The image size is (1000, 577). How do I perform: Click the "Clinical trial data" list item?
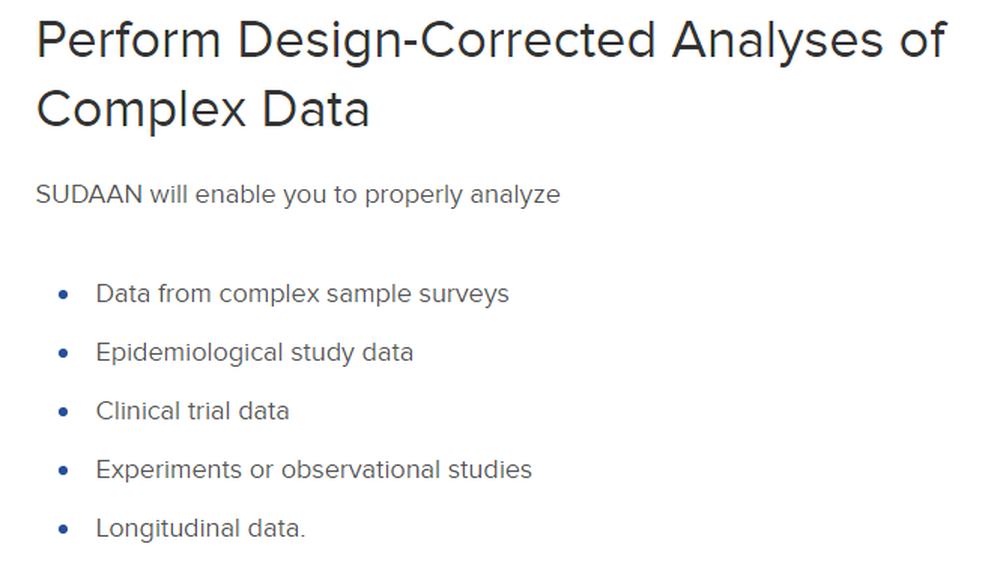(x=192, y=411)
